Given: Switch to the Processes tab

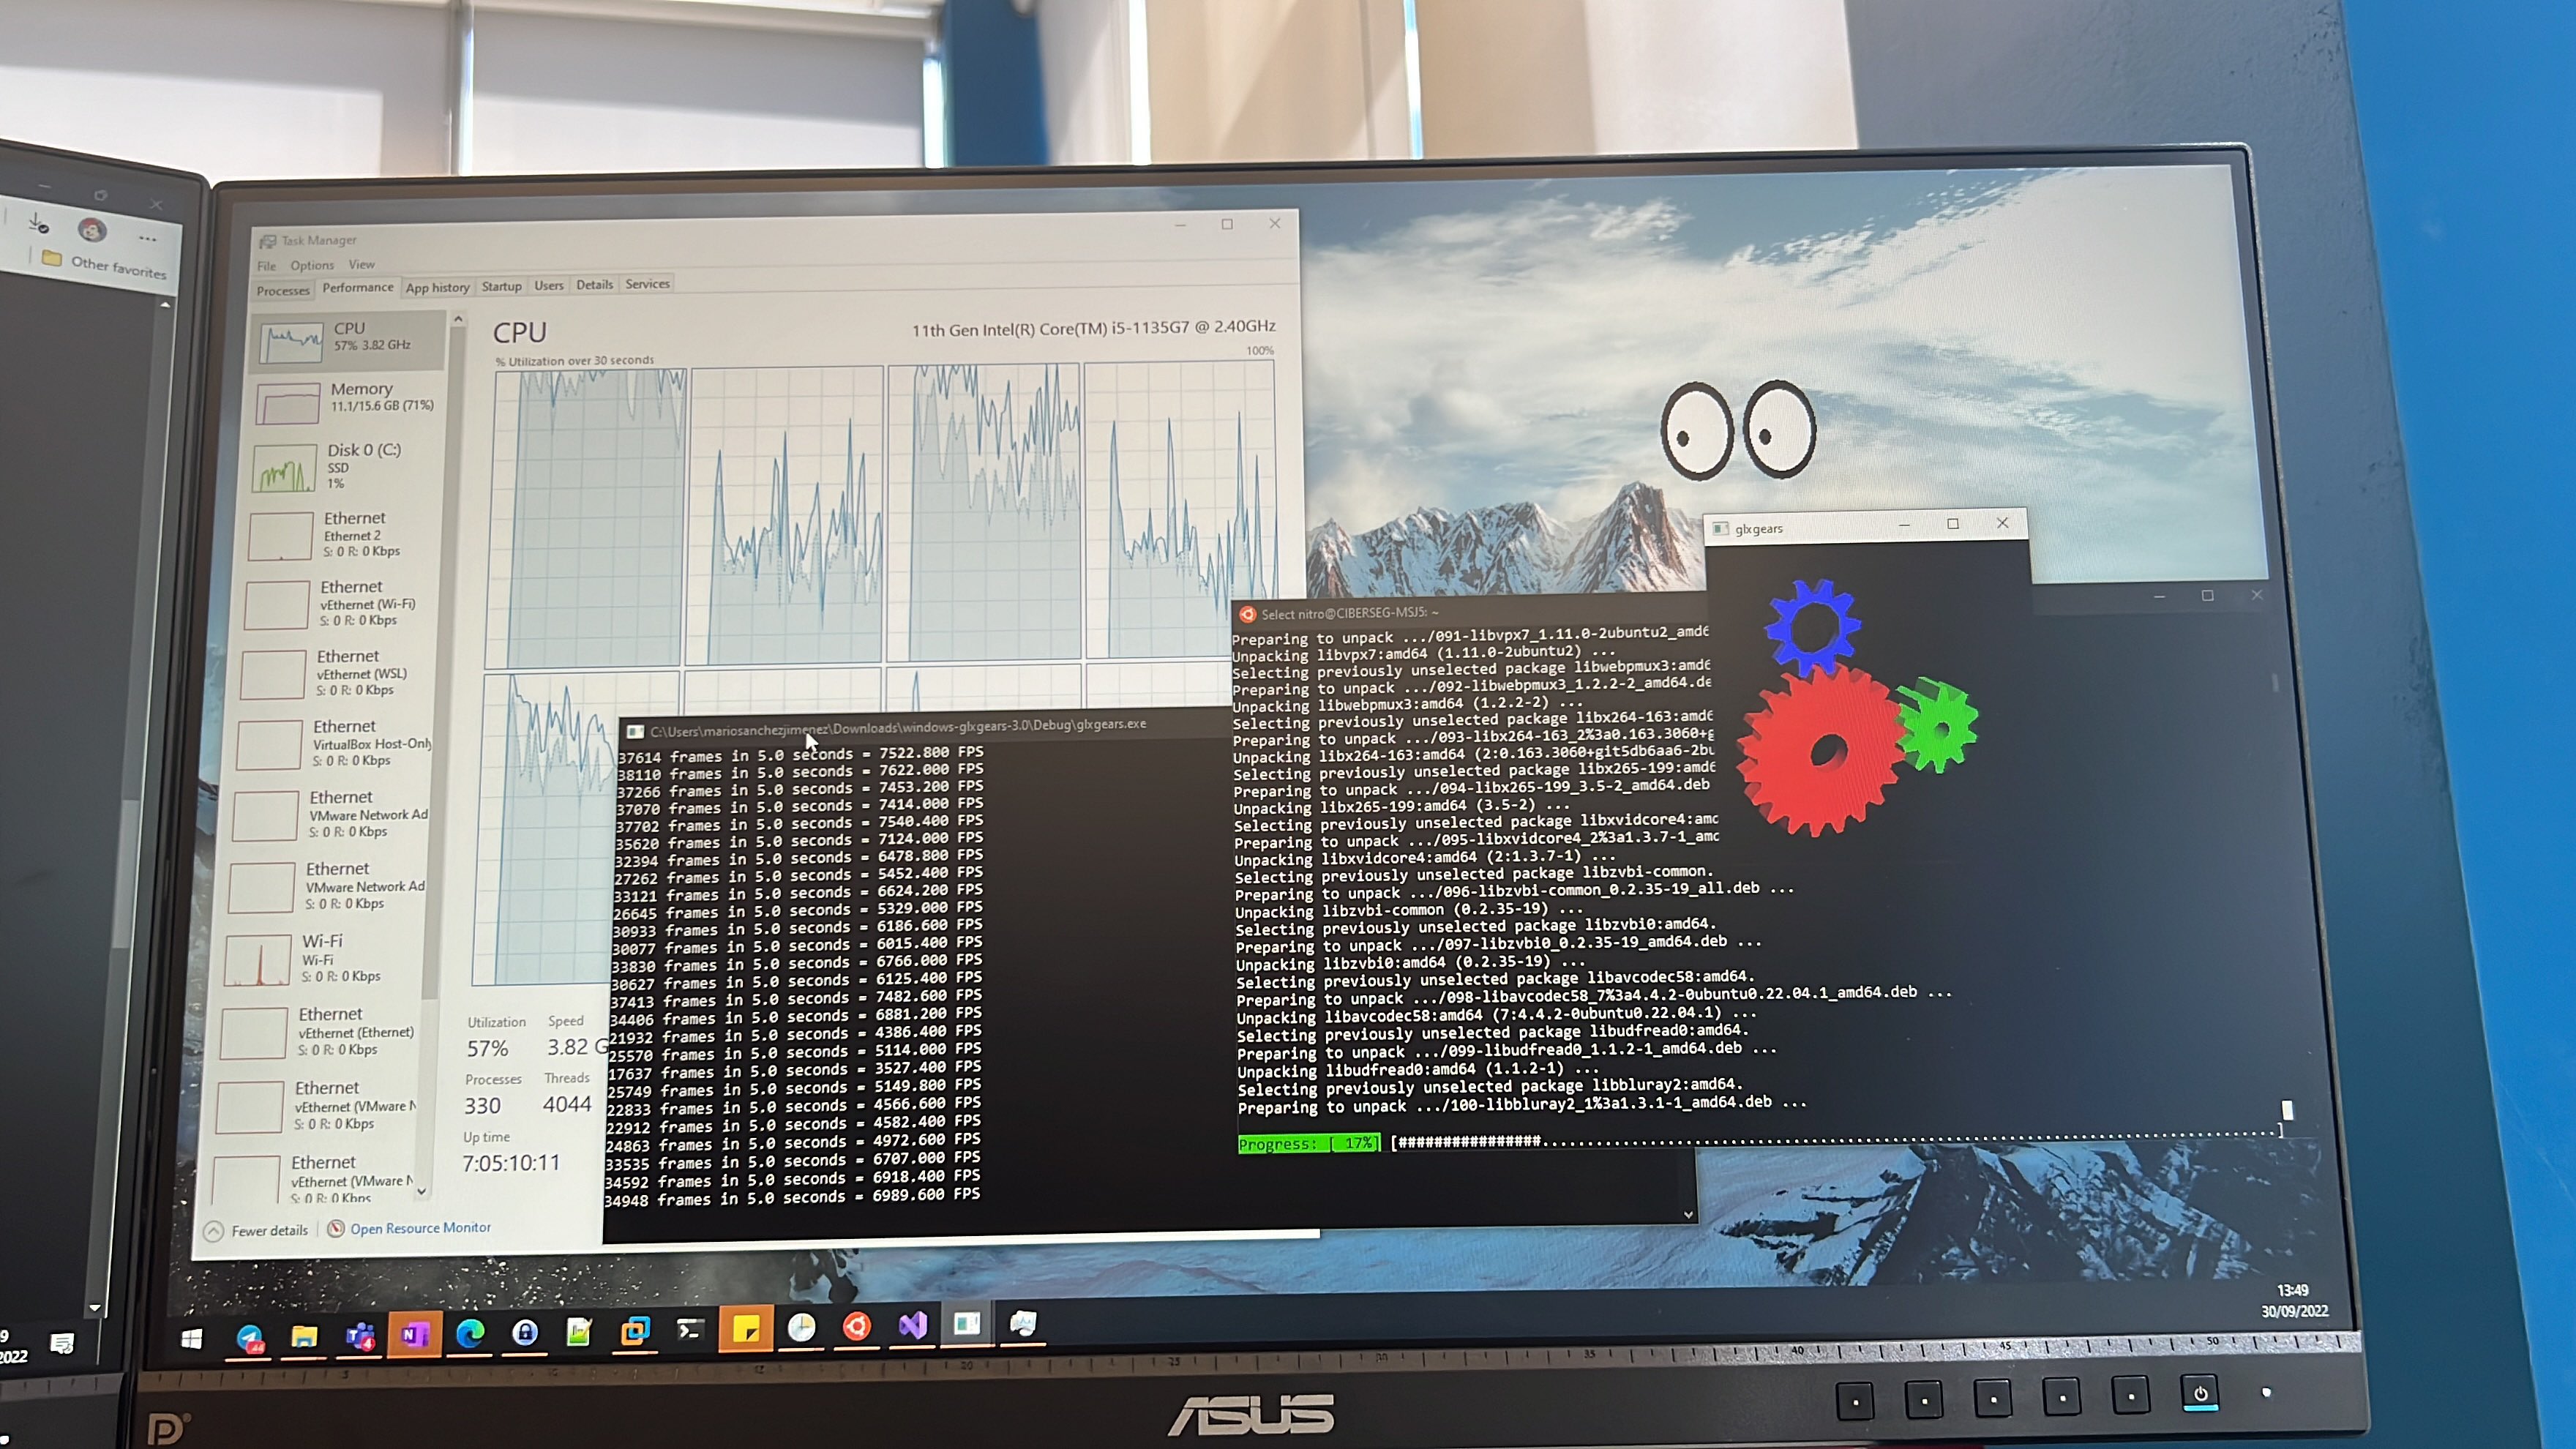Looking at the screenshot, I should [x=283, y=291].
